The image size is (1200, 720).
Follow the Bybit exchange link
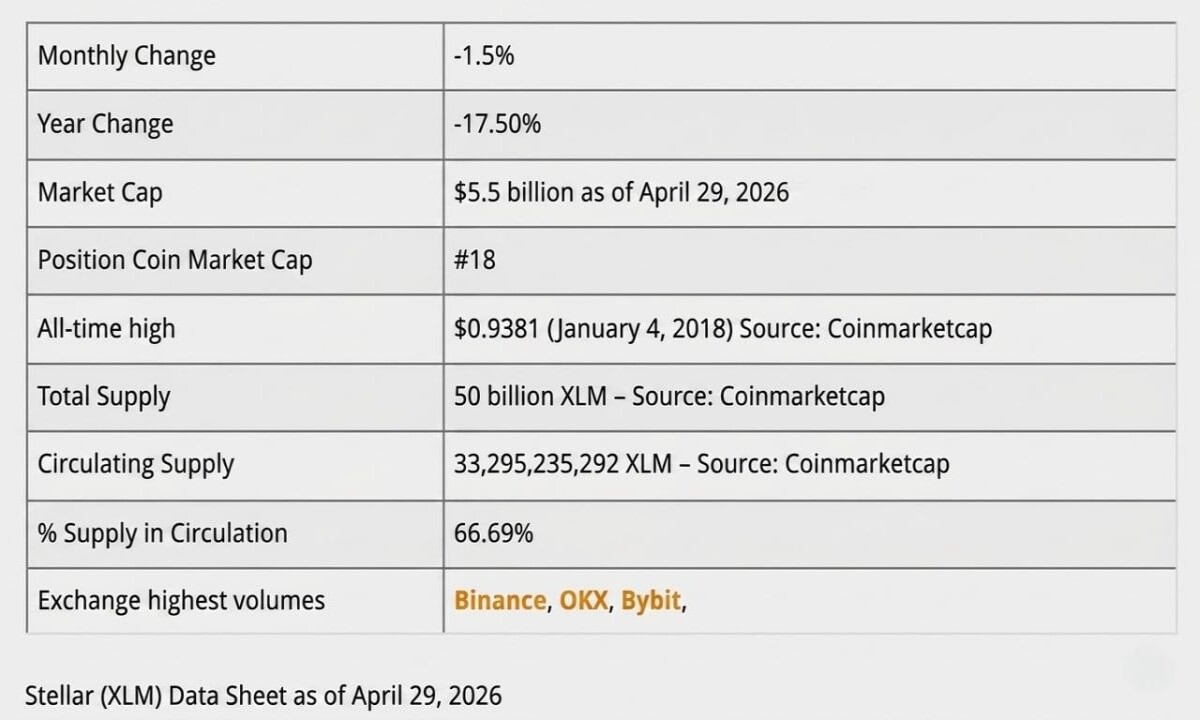tap(651, 601)
